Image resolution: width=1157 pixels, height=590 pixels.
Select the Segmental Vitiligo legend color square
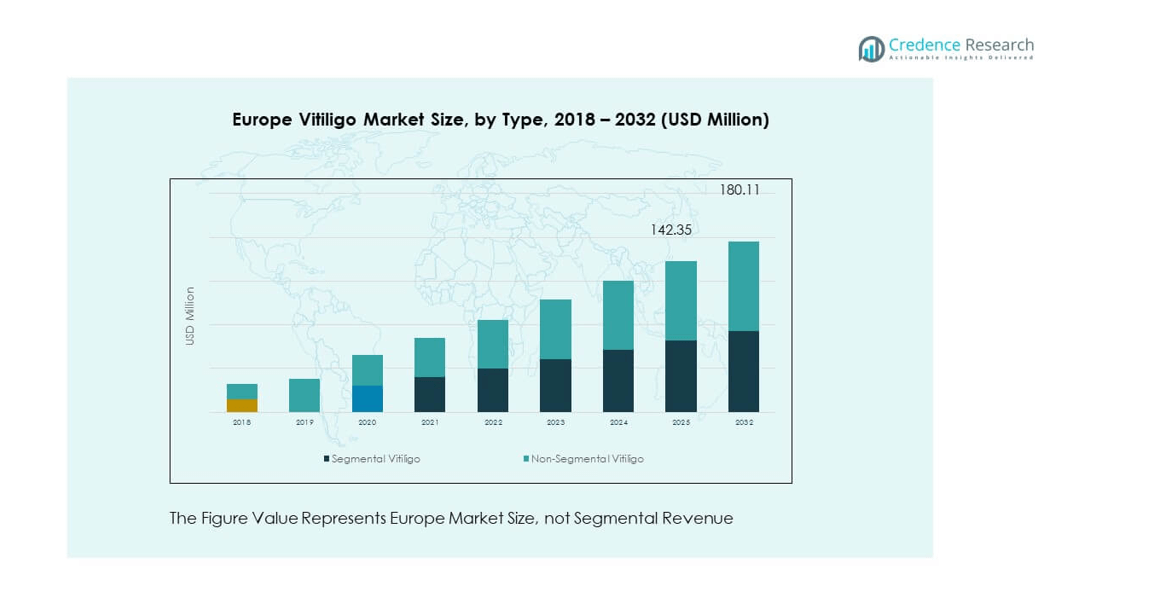[x=326, y=459]
